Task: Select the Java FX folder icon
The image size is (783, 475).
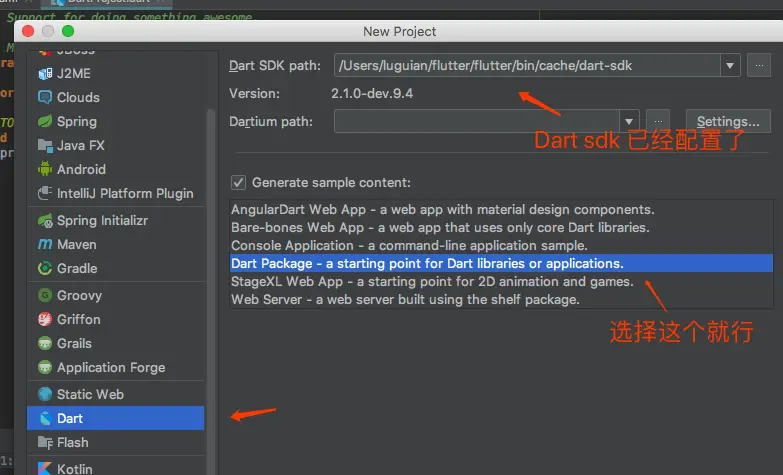Action: [45, 145]
